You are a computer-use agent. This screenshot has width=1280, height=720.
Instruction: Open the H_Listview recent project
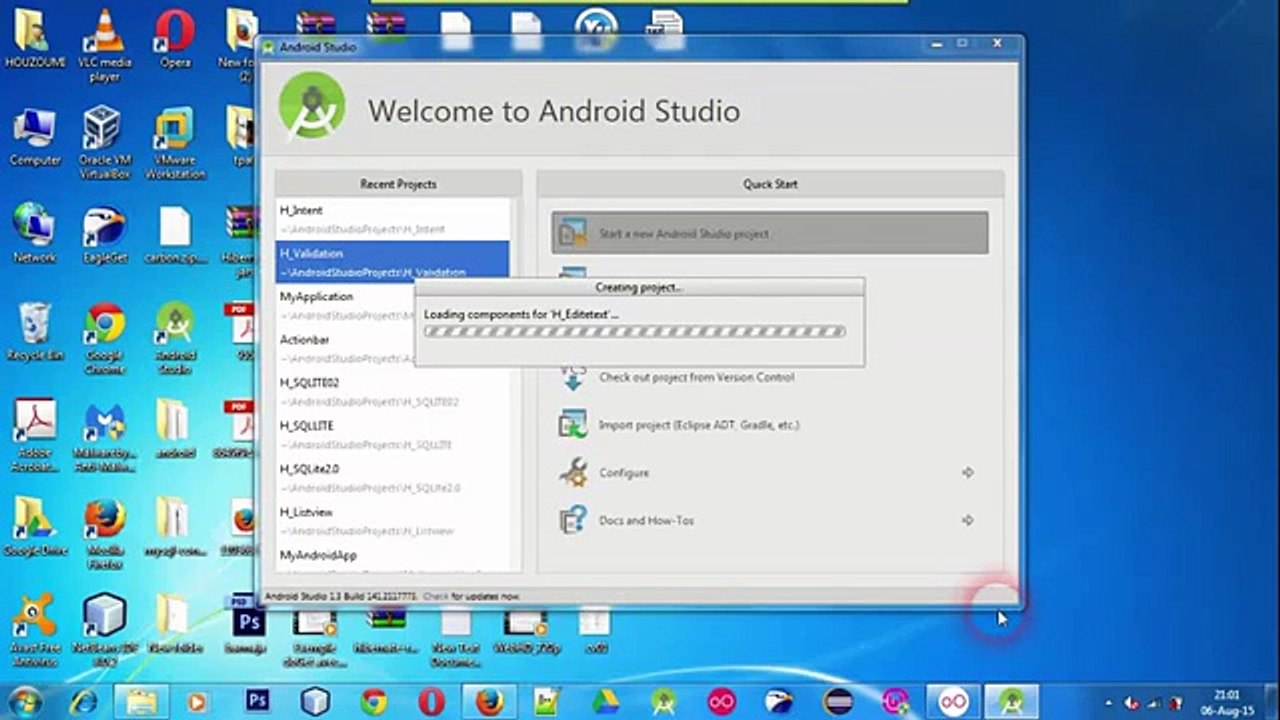point(392,520)
